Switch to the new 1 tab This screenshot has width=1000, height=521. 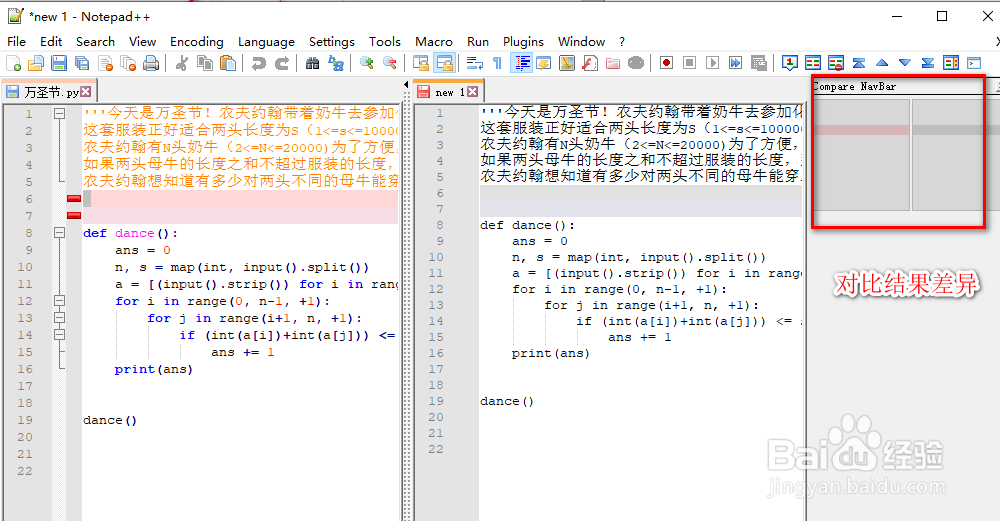(x=448, y=92)
